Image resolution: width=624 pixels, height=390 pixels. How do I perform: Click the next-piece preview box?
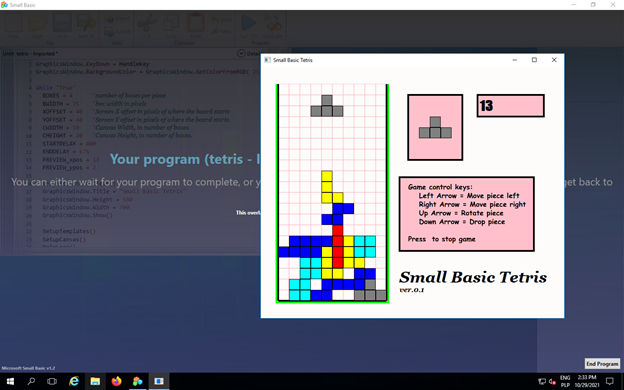(435, 127)
